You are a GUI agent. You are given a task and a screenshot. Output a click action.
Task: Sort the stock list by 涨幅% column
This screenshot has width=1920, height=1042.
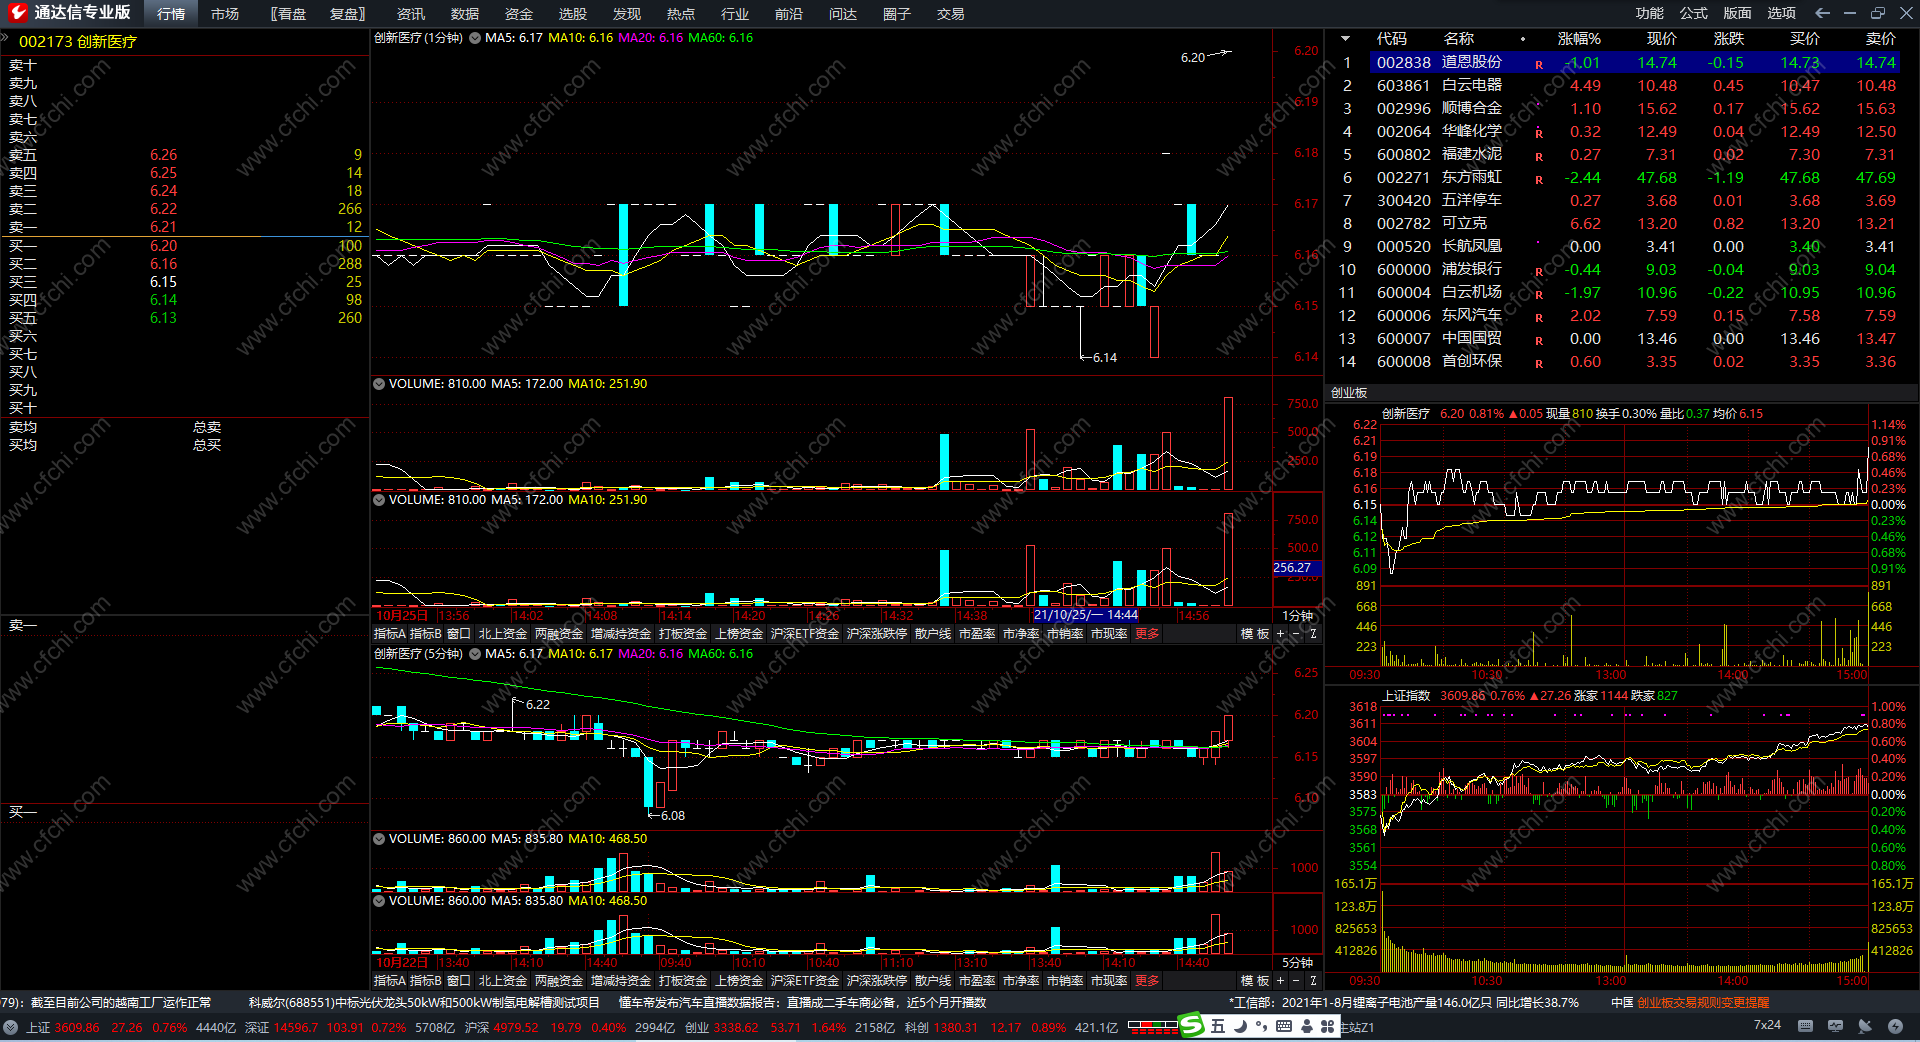coord(1579,39)
